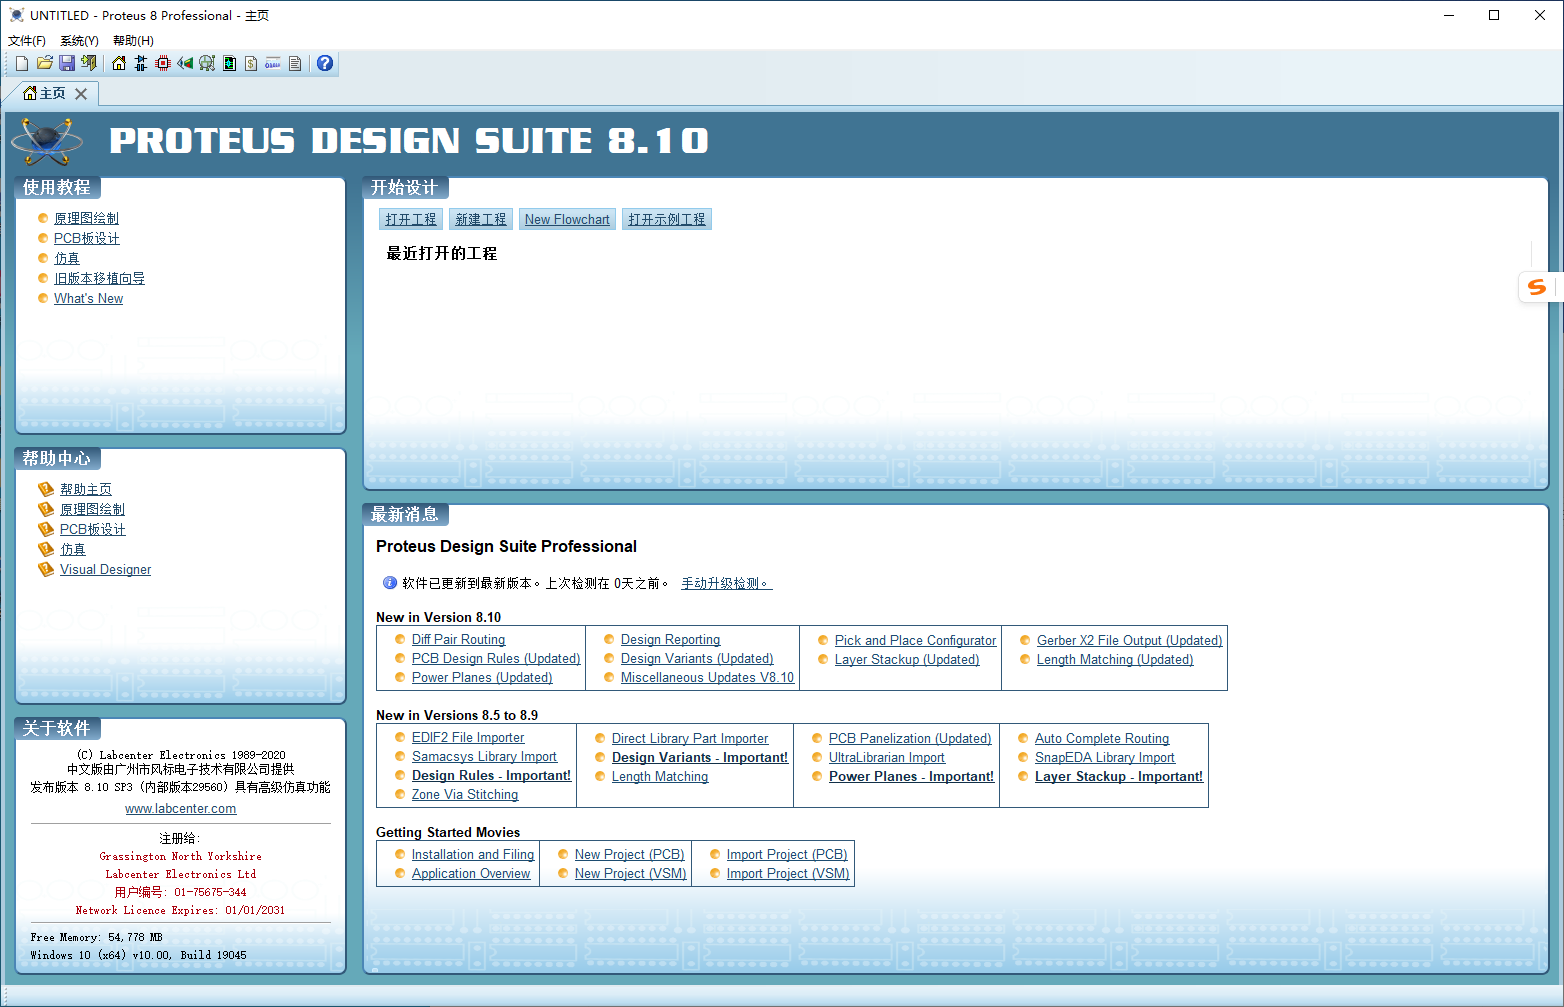This screenshot has width=1564, height=1007.
Task: Click the 打开工程 button
Action: click(x=411, y=219)
